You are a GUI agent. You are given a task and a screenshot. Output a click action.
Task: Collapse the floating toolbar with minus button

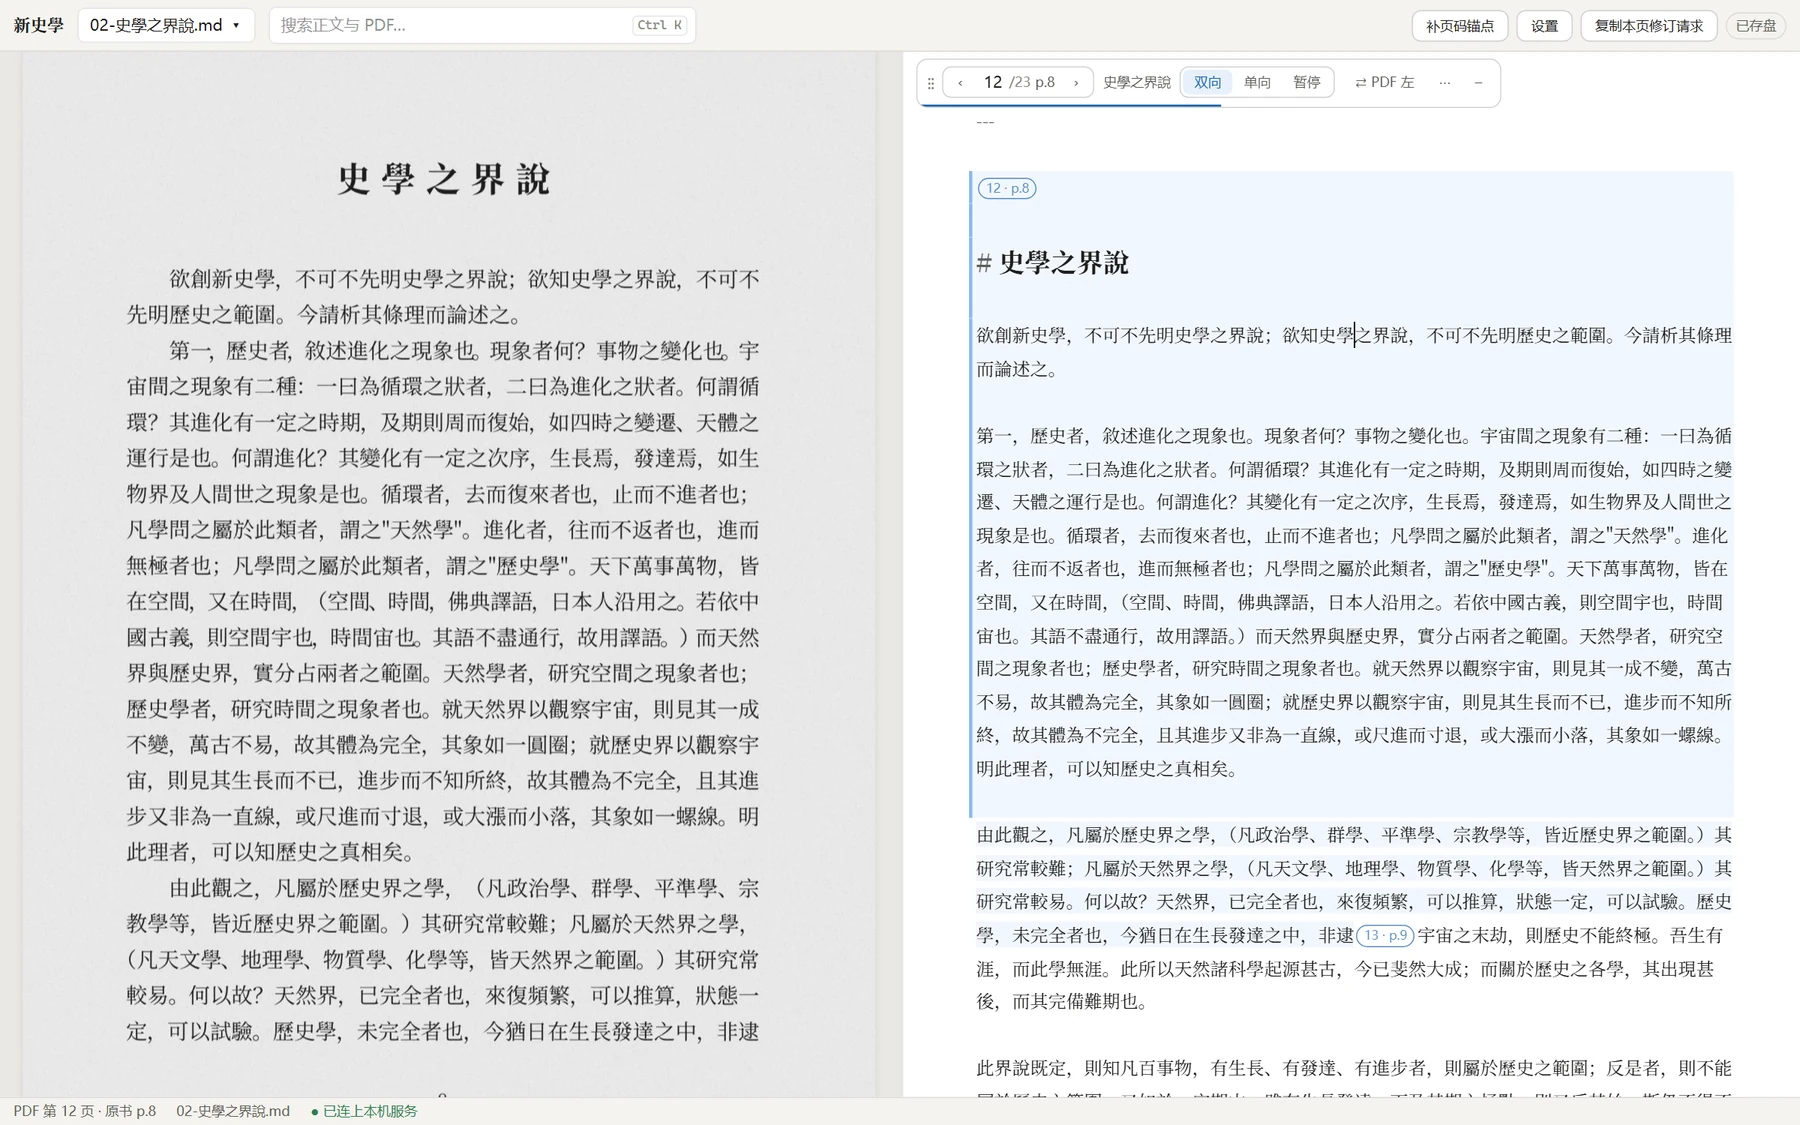[1478, 83]
